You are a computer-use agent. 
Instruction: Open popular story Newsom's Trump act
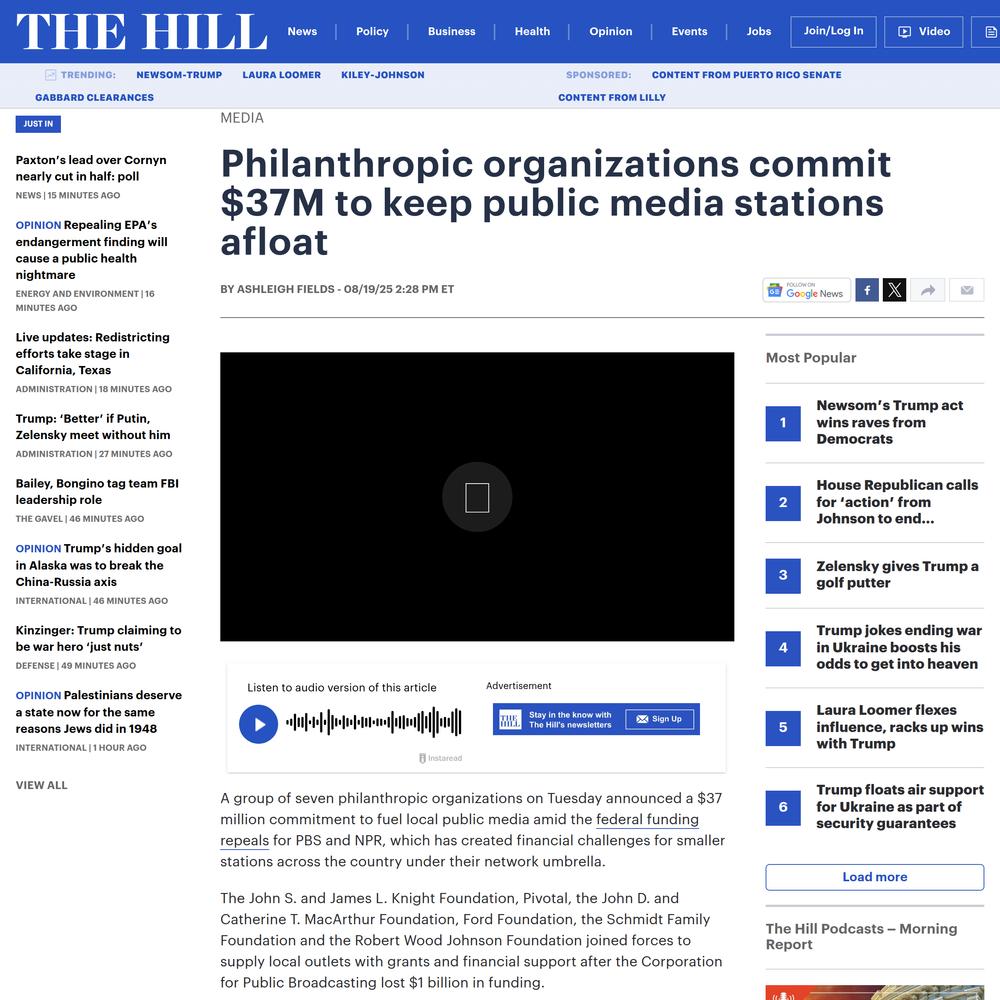pyautogui.click(x=890, y=422)
